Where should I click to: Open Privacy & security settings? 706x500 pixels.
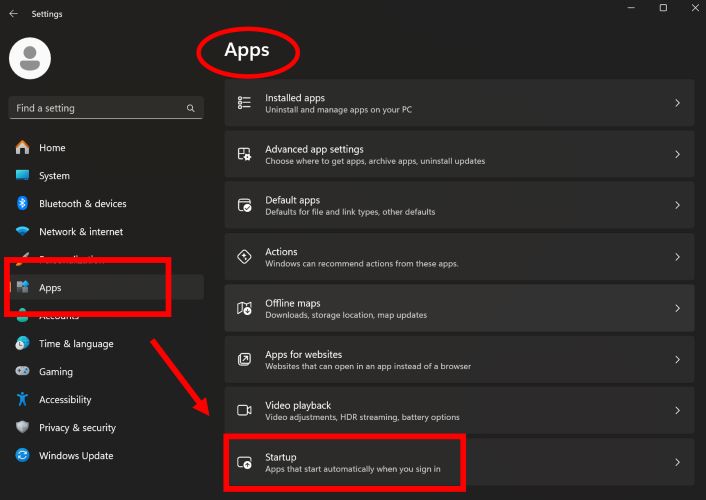77,428
